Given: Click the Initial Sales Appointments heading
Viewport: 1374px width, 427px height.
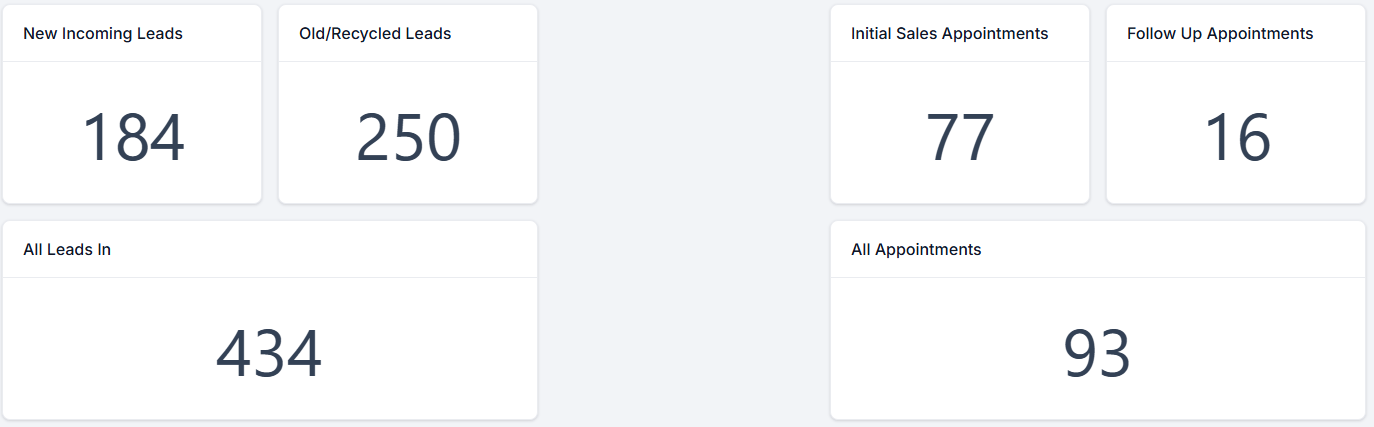Looking at the screenshot, I should click(x=949, y=34).
